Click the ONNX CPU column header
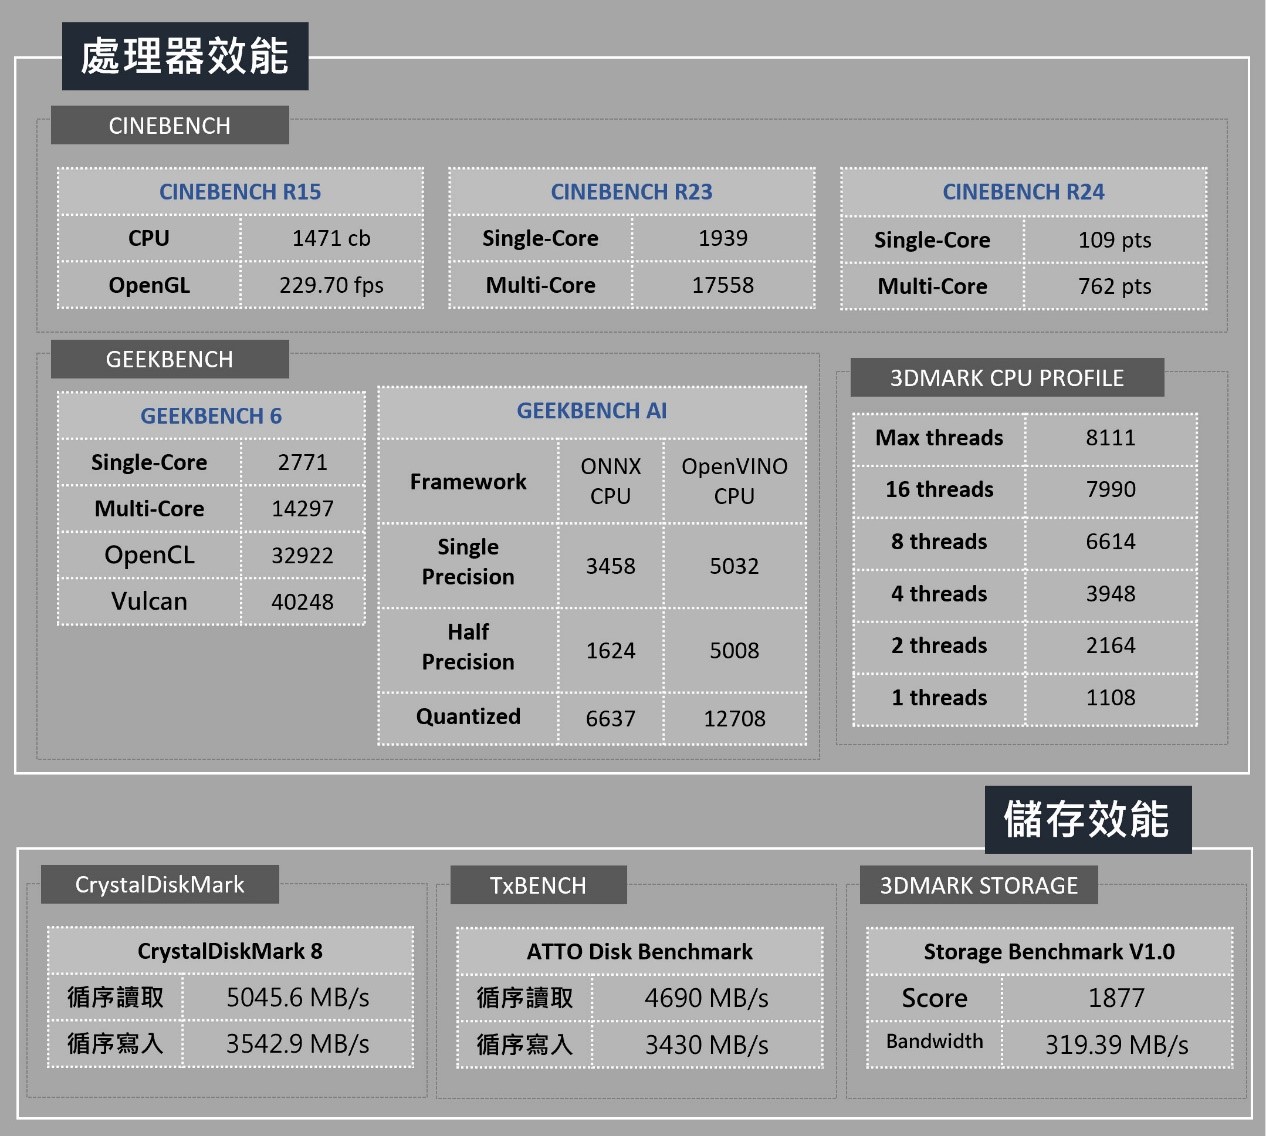 611,481
